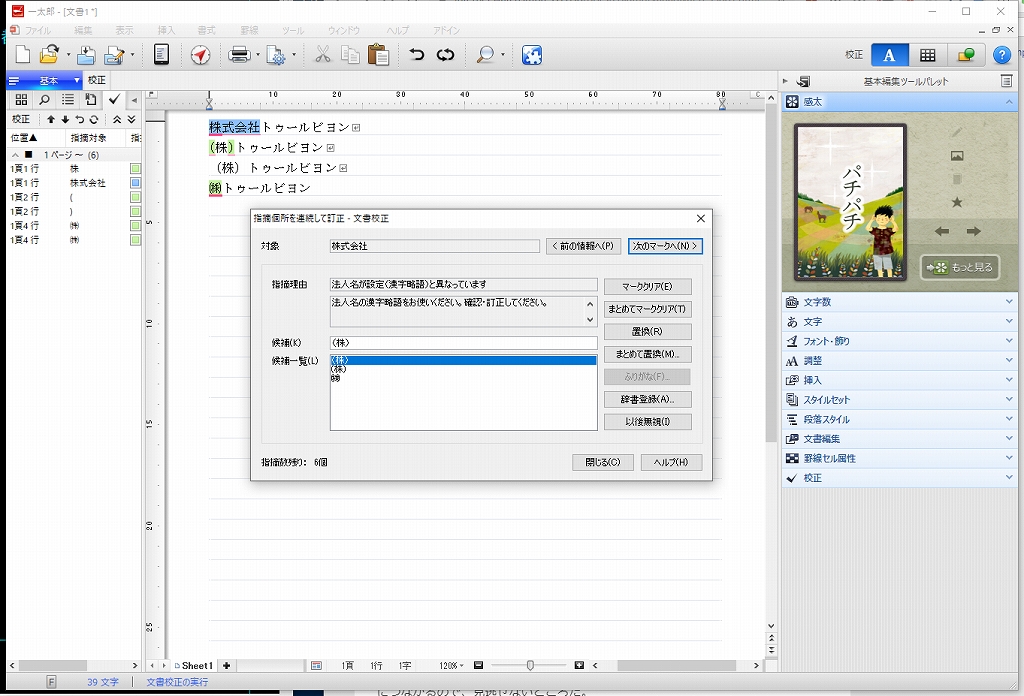The width and height of the screenshot is (1024, 696).
Task: Click the magnifier zoom icon in toolbar
Action: 485,55
